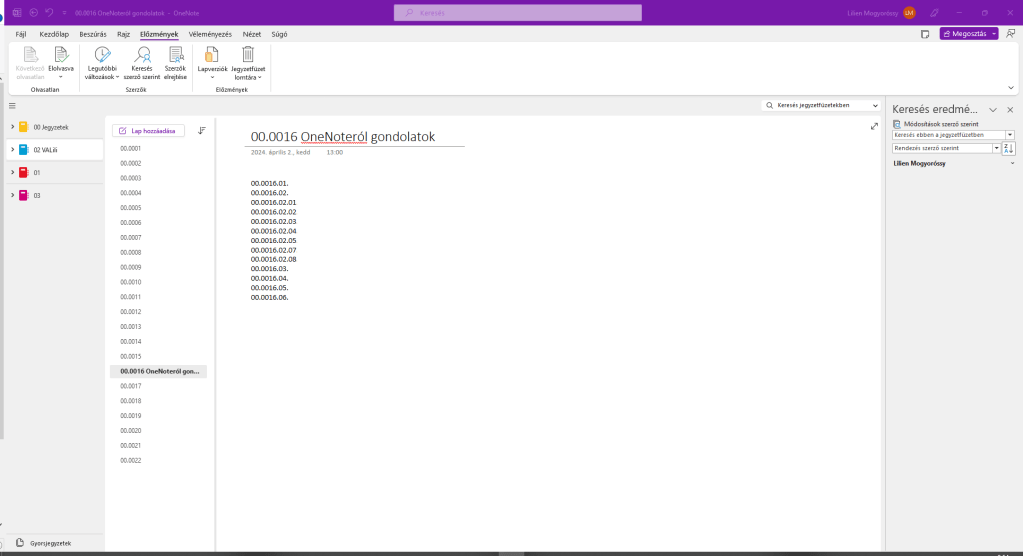Screen dimensions: 1023x556
Task: Toggle the hamburger navigation pane button
Action: [13, 105]
